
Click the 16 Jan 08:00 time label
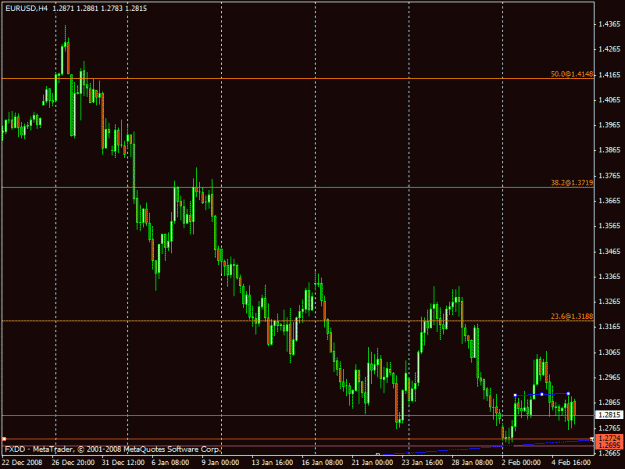[322, 462]
